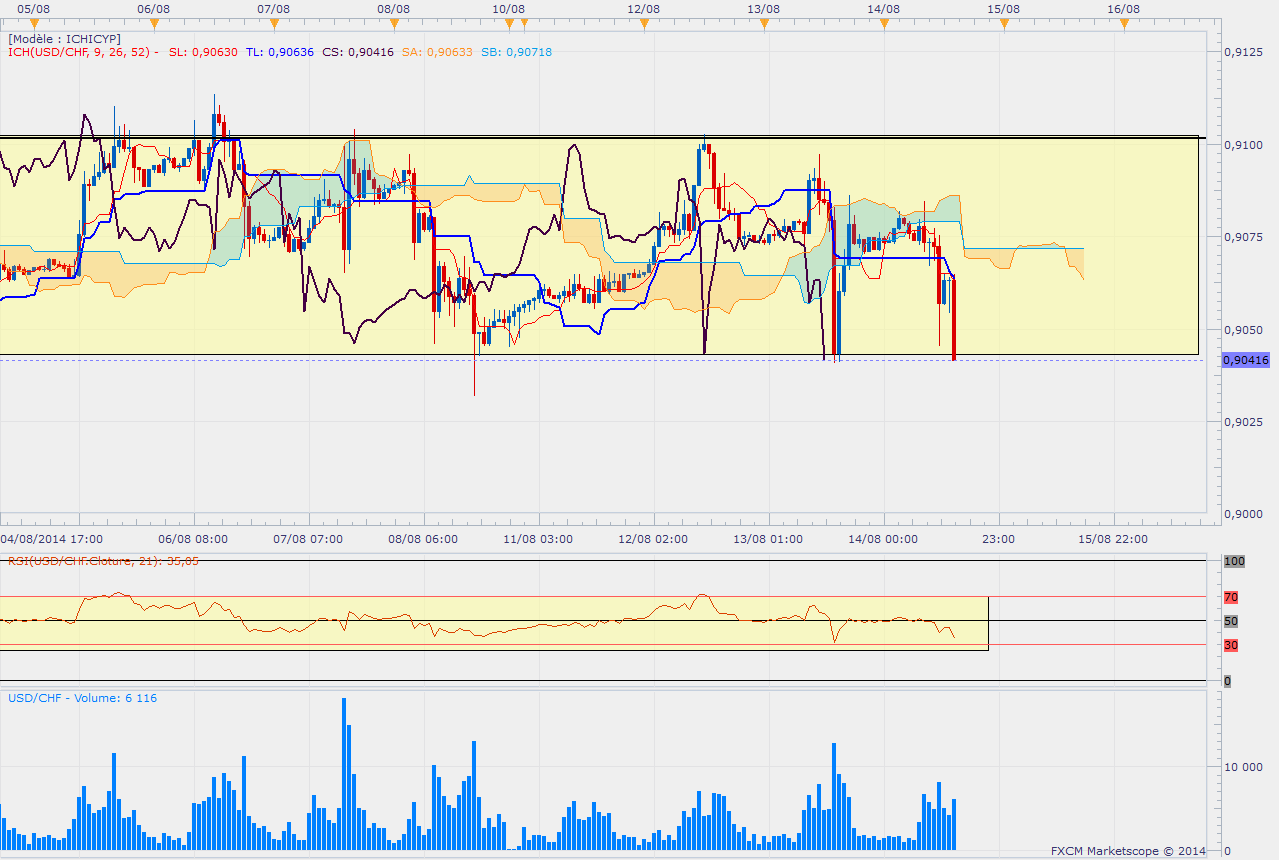Click the orange marker under 13/08
The width and height of the screenshot is (1279, 860).
coord(764,24)
